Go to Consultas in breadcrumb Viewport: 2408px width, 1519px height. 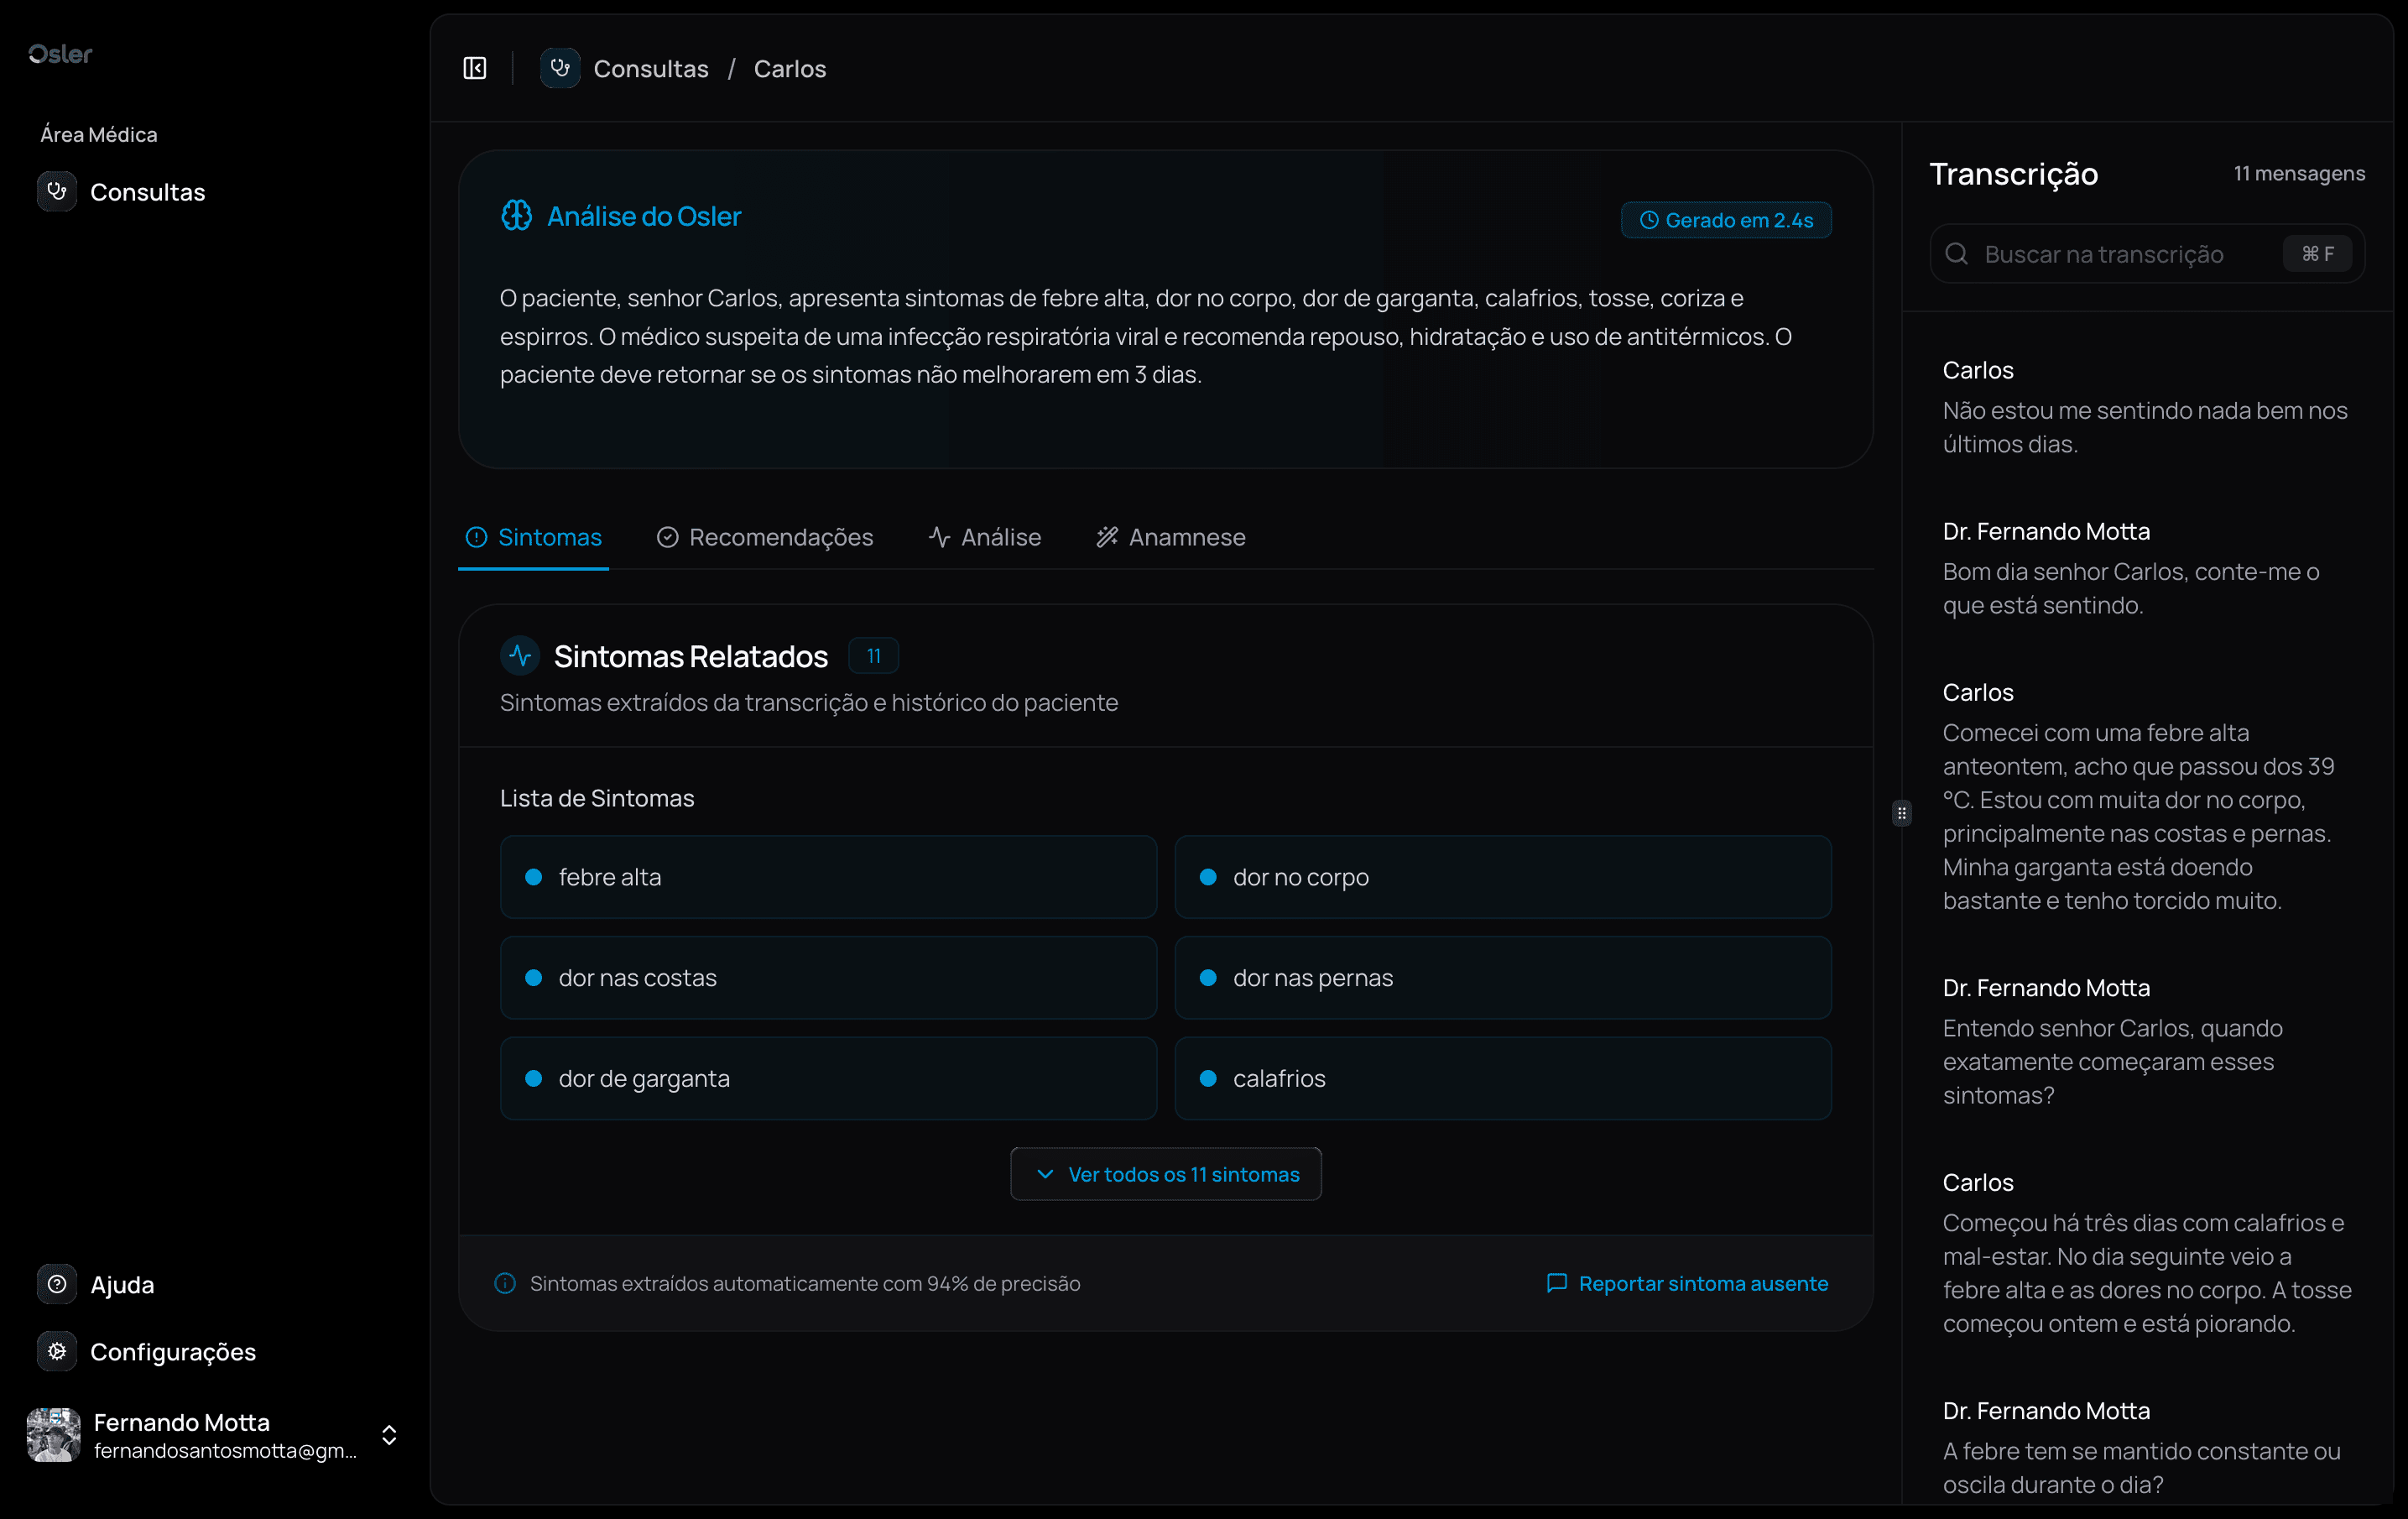[x=651, y=68]
